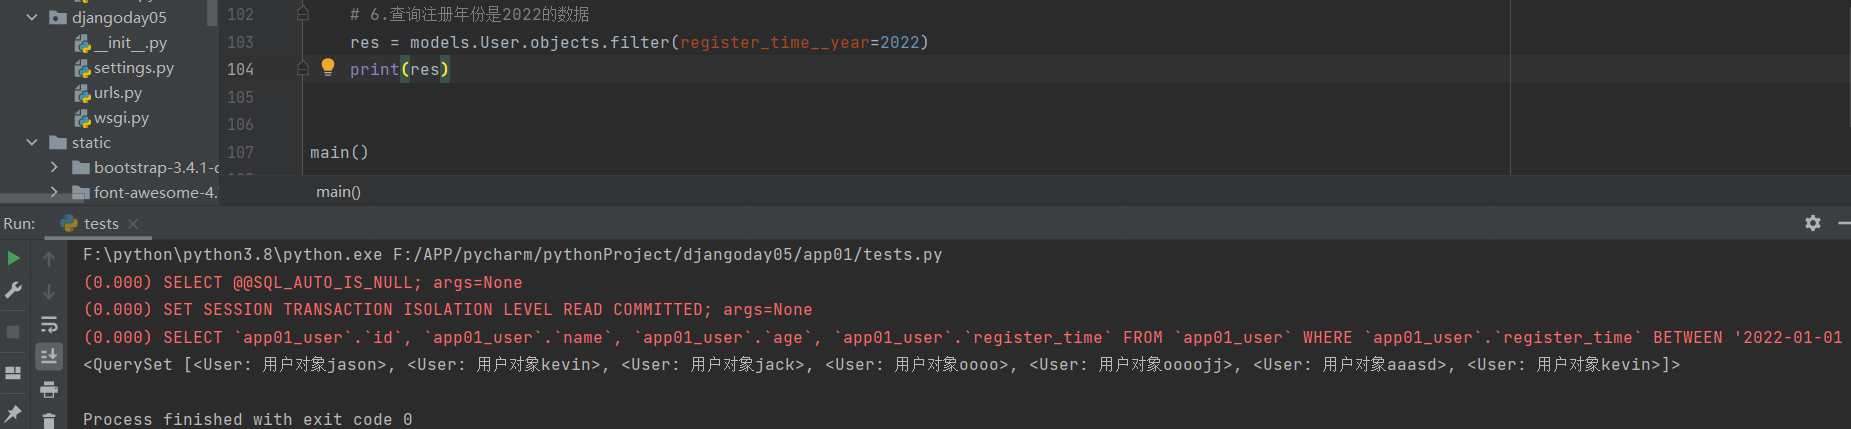Collapse the djangoday05 folder
Screen dimensions: 1851x429
click(x=32, y=17)
